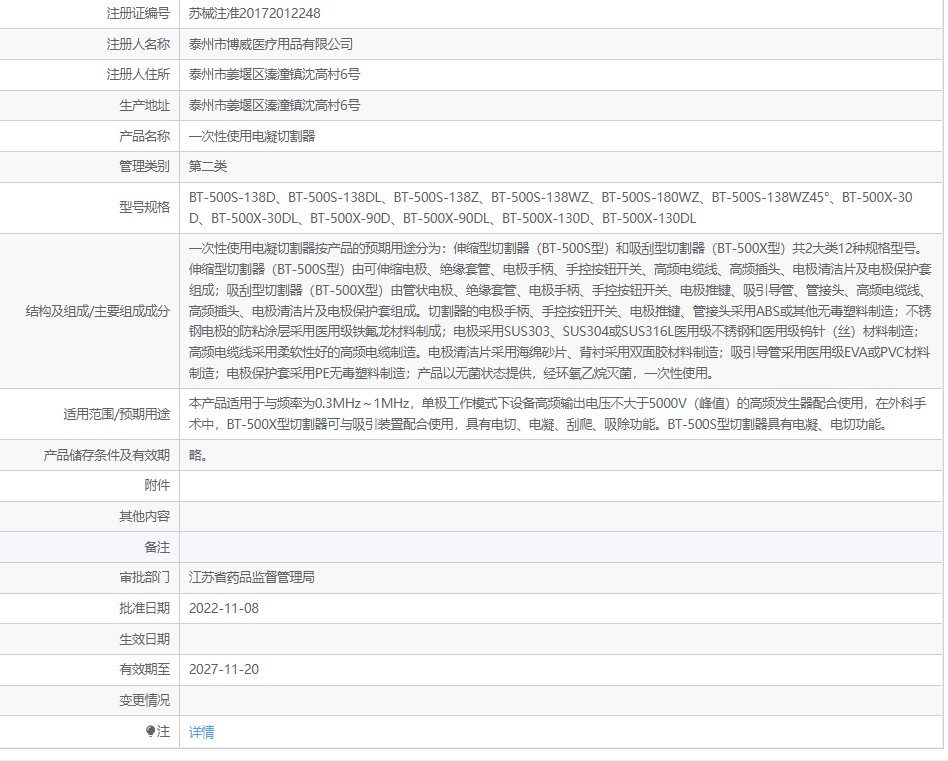Click the model spec text starting BT-500S-138D
The image size is (948, 761).
(x=551, y=207)
